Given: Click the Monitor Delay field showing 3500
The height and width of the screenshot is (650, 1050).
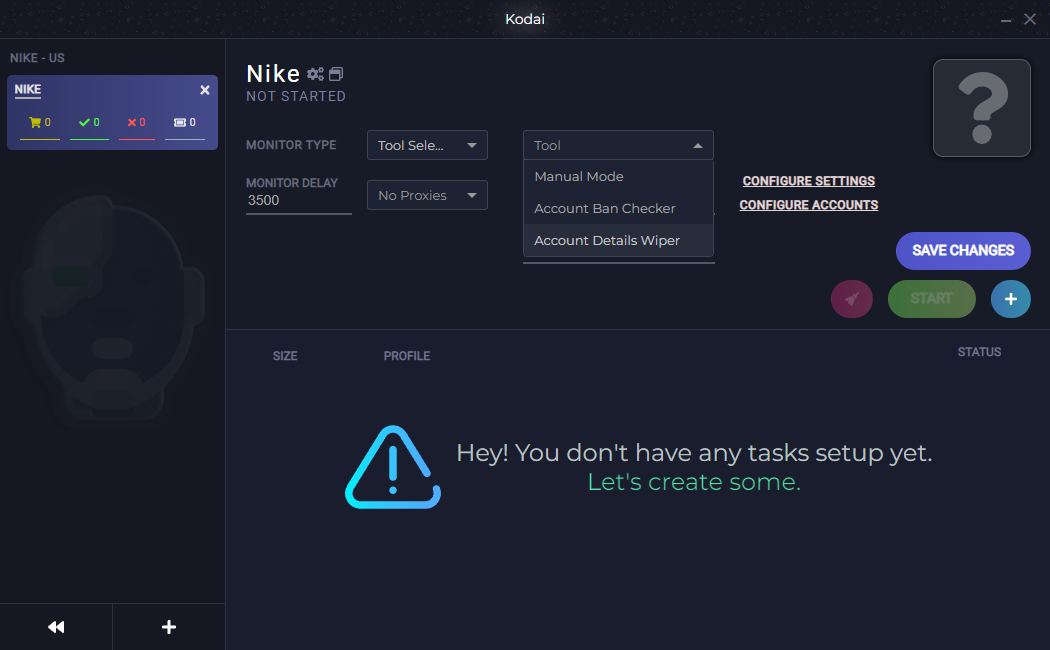Looking at the screenshot, I should pos(299,201).
